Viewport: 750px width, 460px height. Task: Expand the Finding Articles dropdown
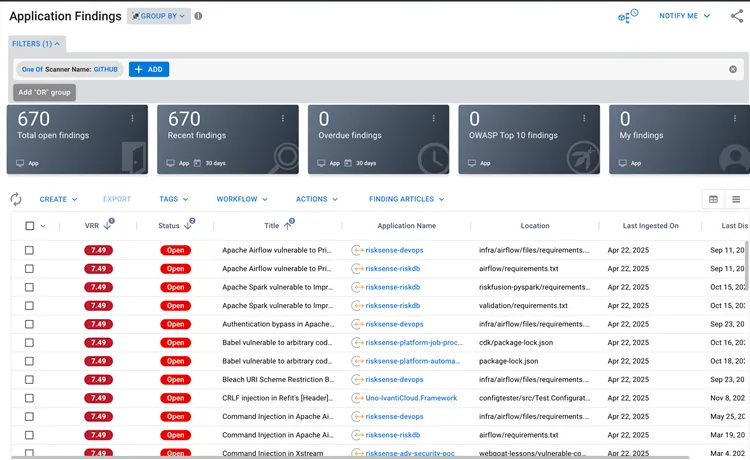(407, 199)
